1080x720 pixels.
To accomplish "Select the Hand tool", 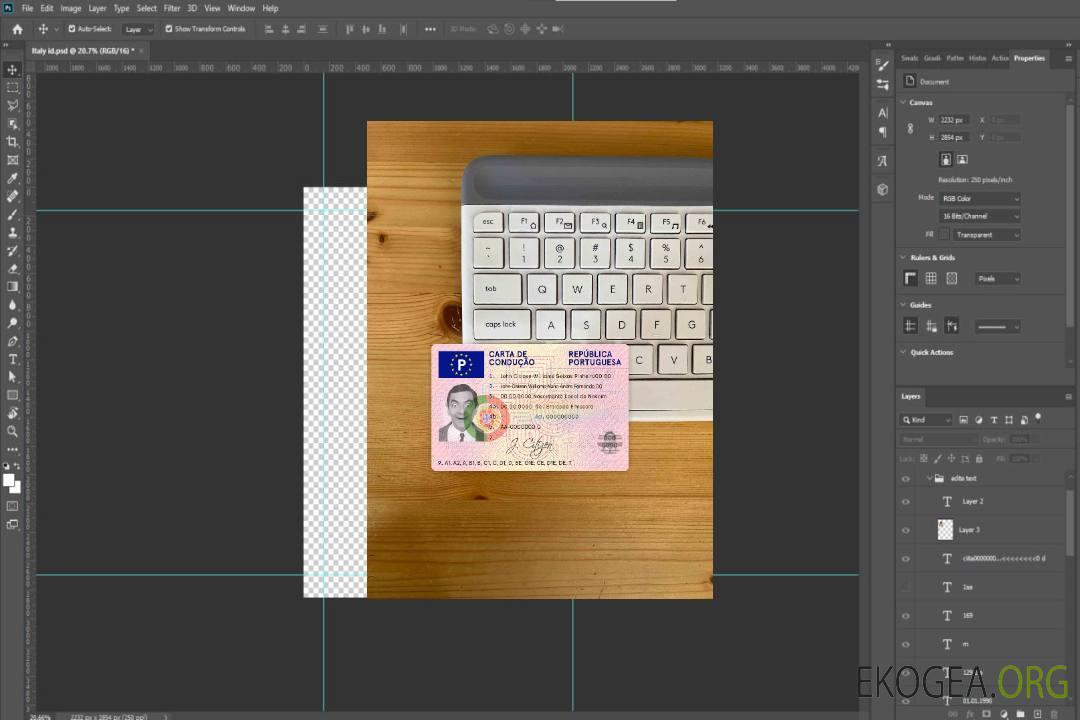I will [12, 413].
